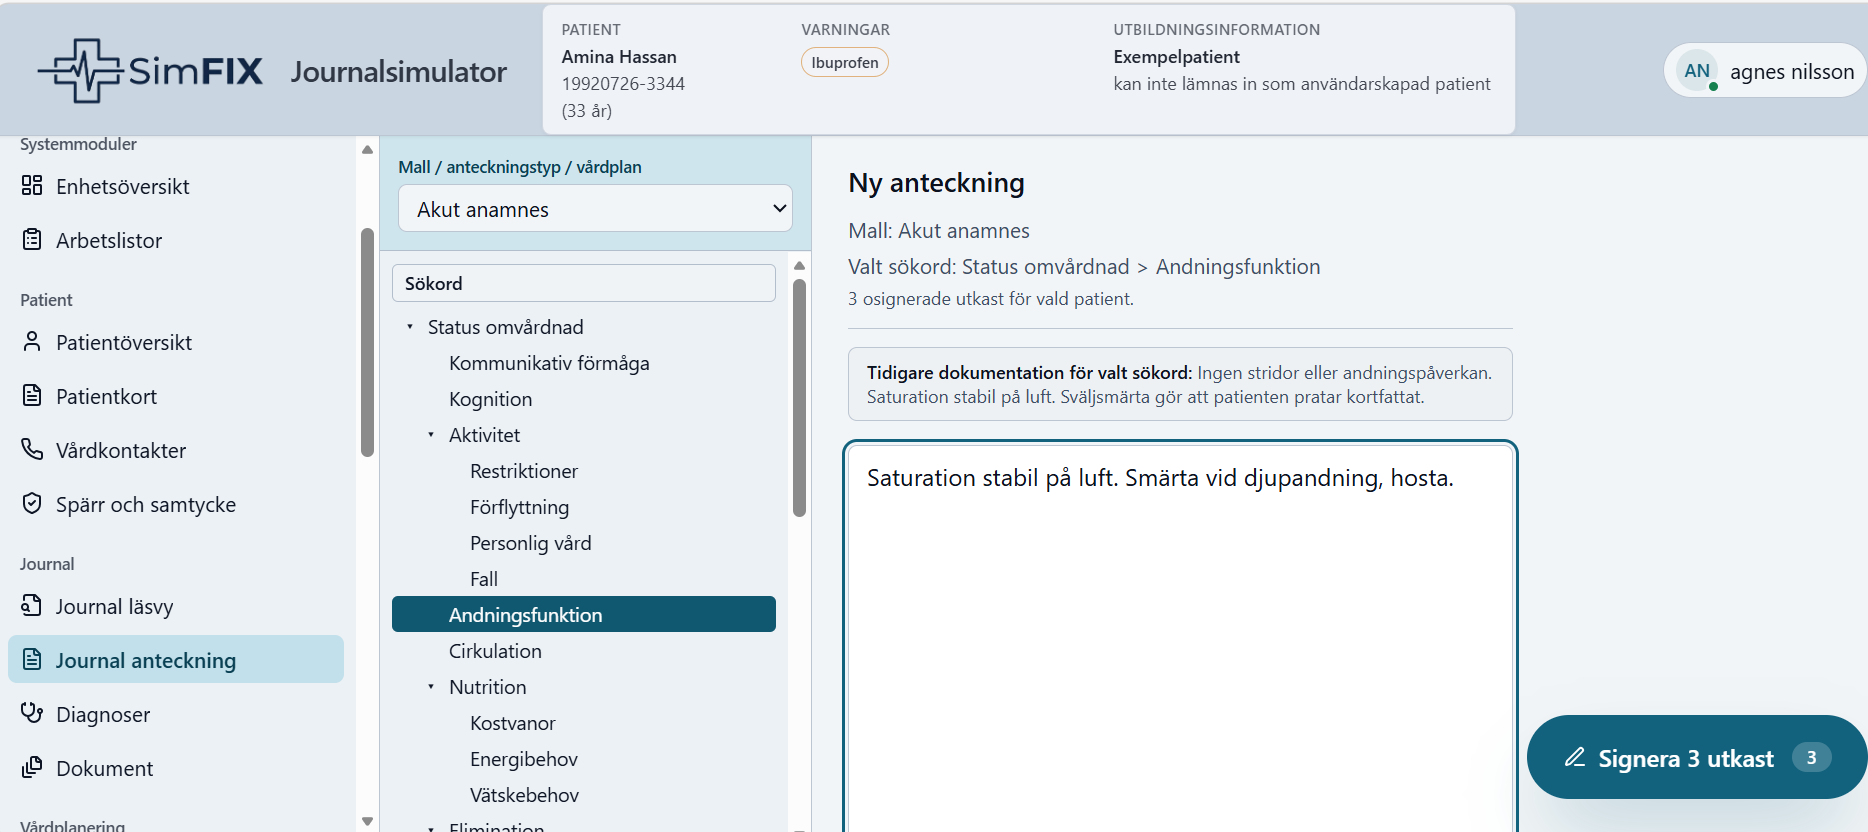This screenshot has width=1868, height=832.
Task: Open Arbetslistor in sidebar
Action: coord(176,240)
